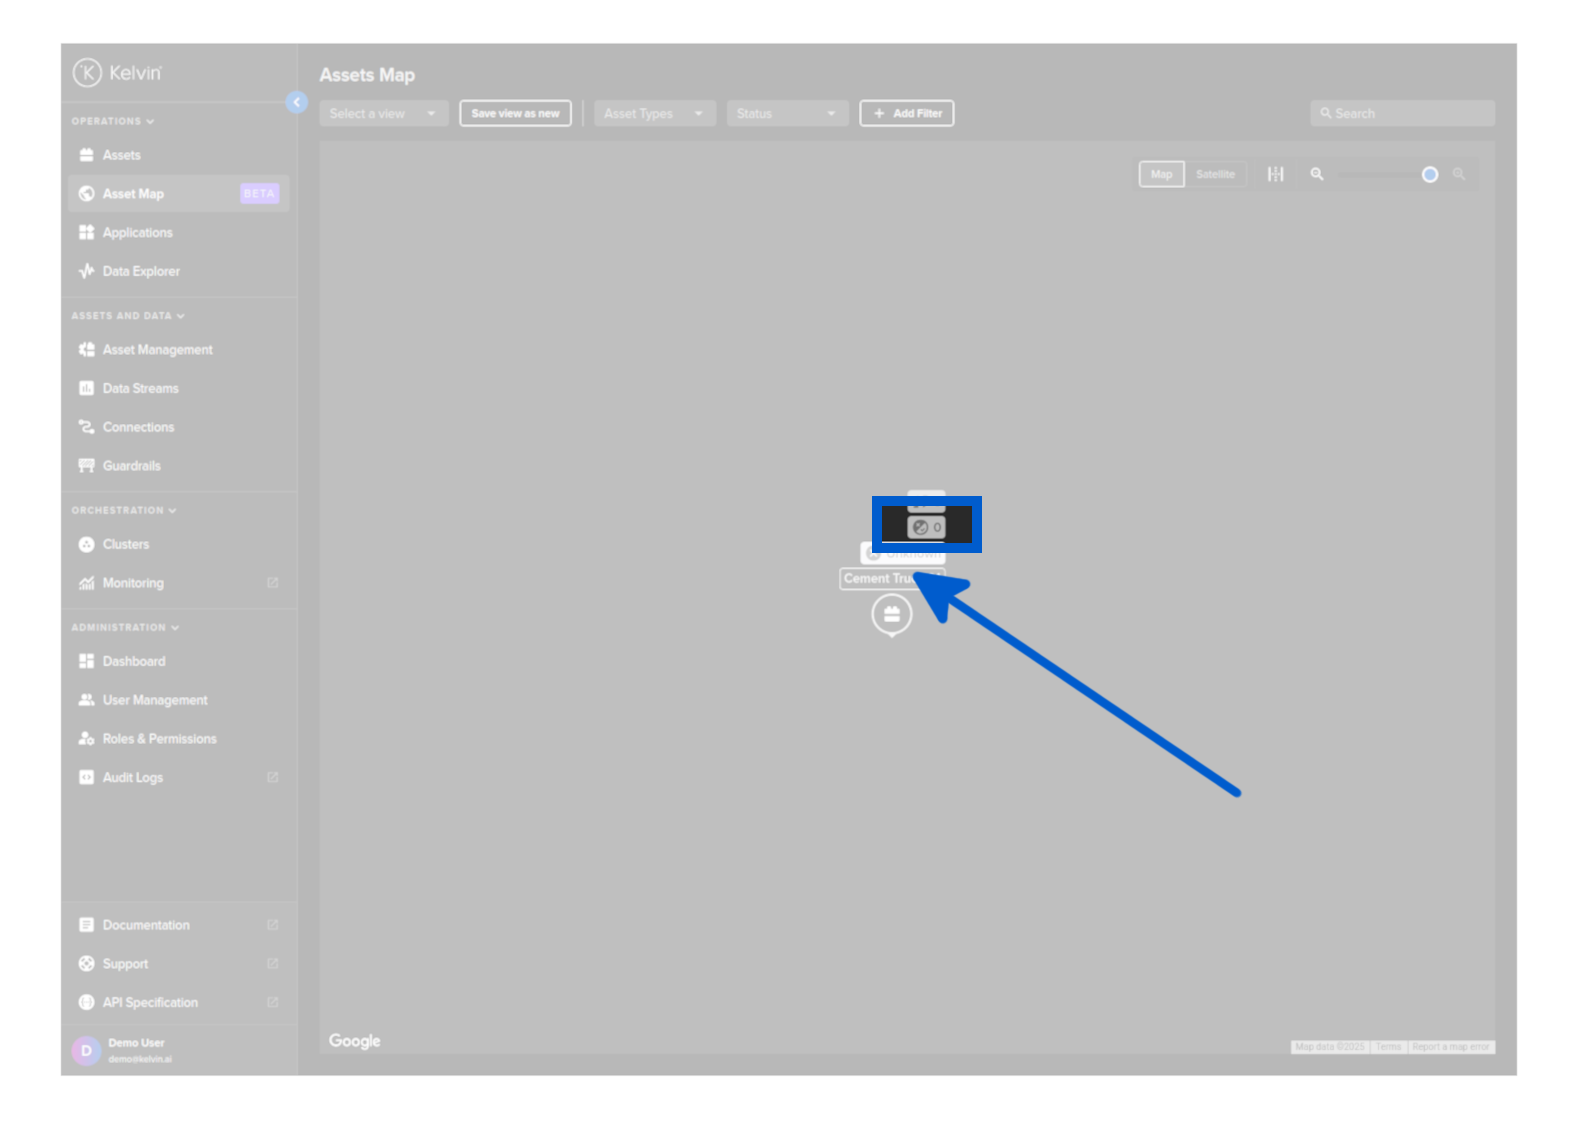1580x1121 pixels.
Task: Click the column layout icon beside Satellite
Action: (1275, 174)
